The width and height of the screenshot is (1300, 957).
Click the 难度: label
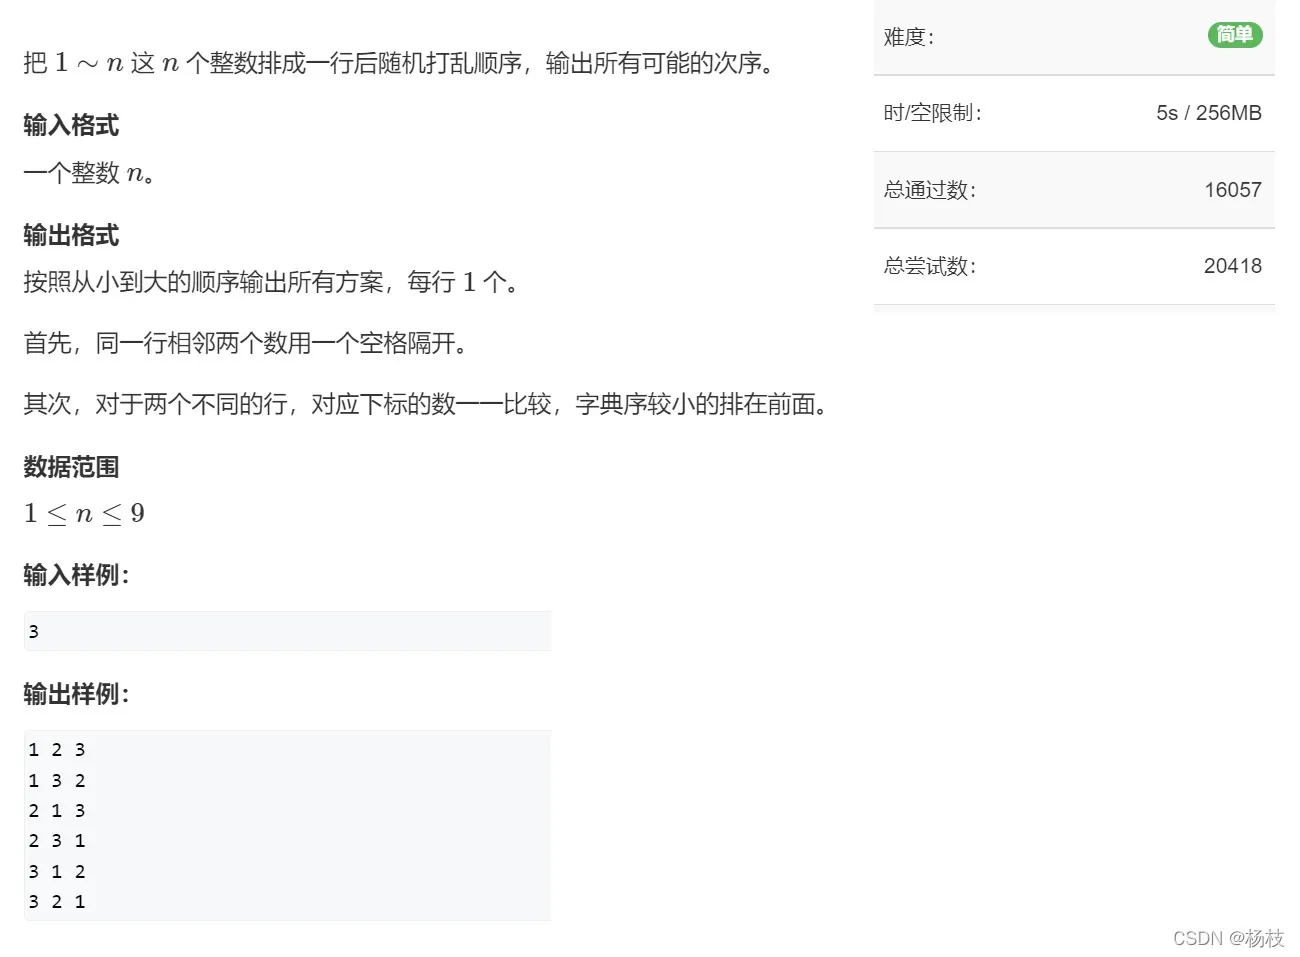pyautogui.click(x=909, y=37)
